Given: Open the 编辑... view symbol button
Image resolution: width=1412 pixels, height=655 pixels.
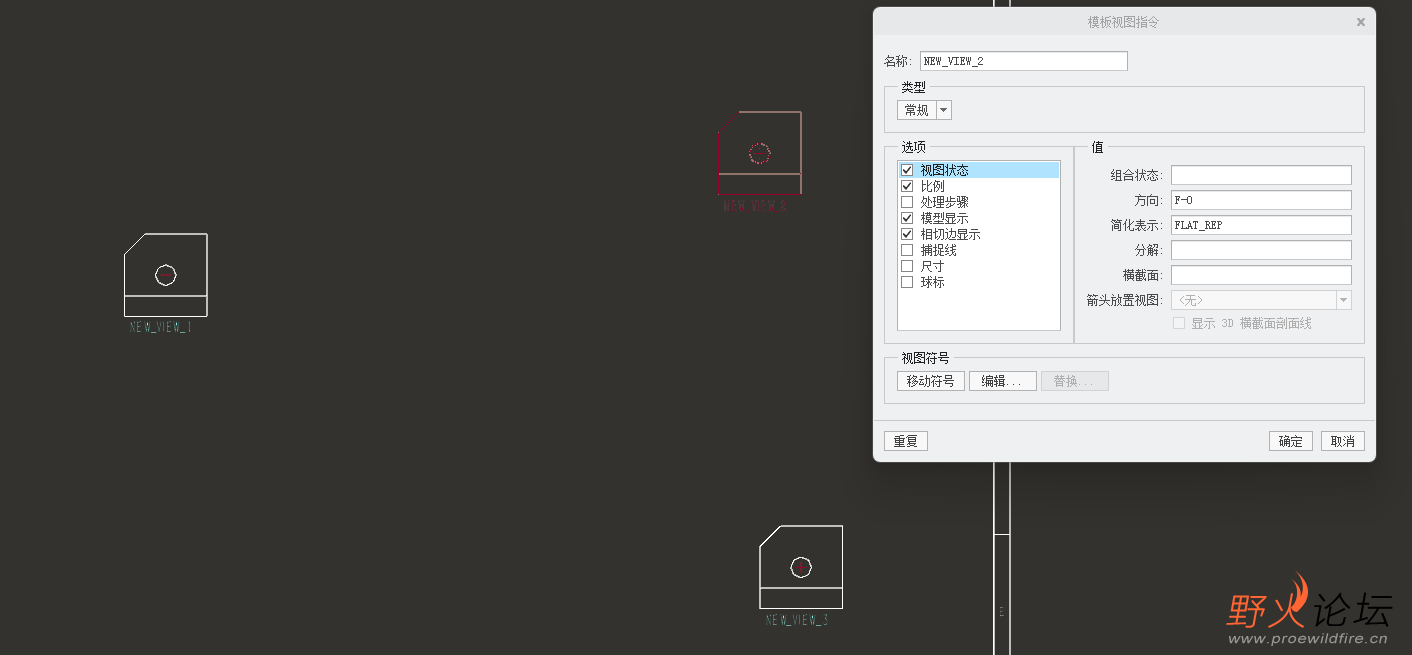Looking at the screenshot, I should point(1003,381).
